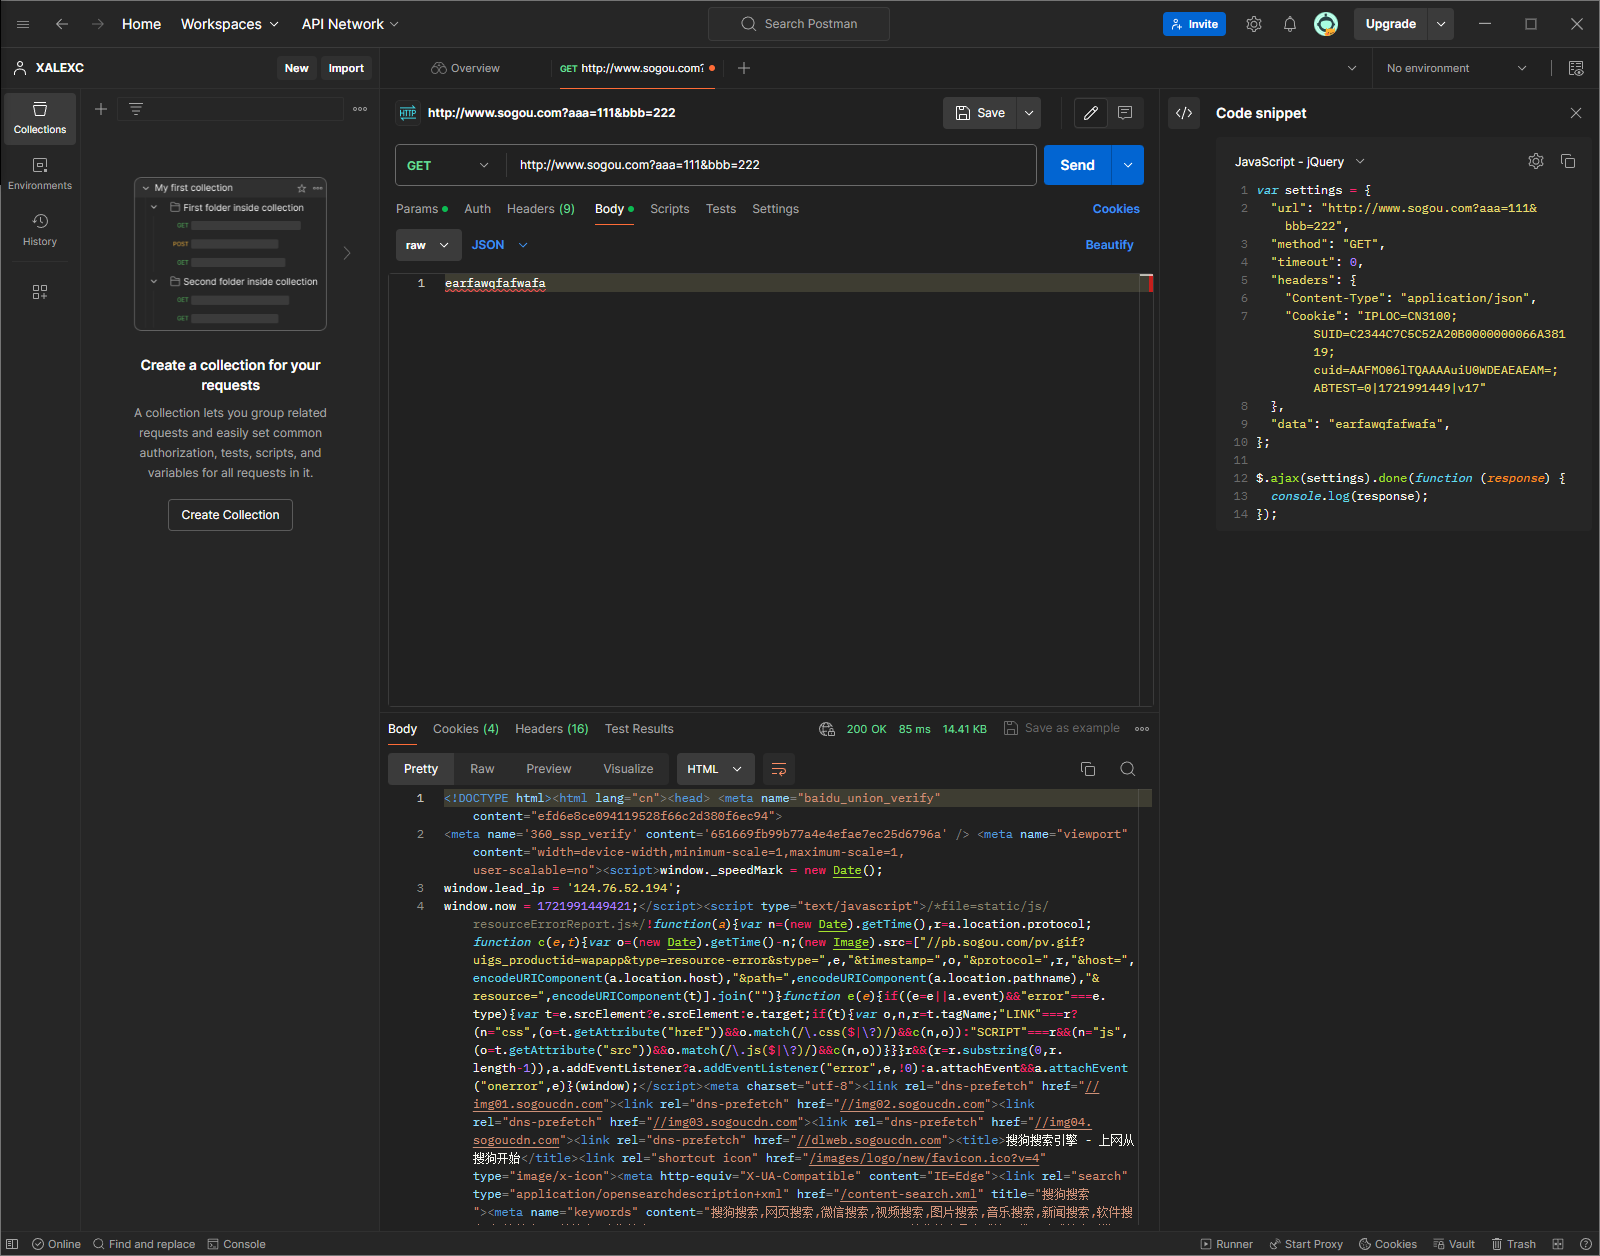Open the GET method dropdown
The width and height of the screenshot is (1600, 1256).
(448, 165)
